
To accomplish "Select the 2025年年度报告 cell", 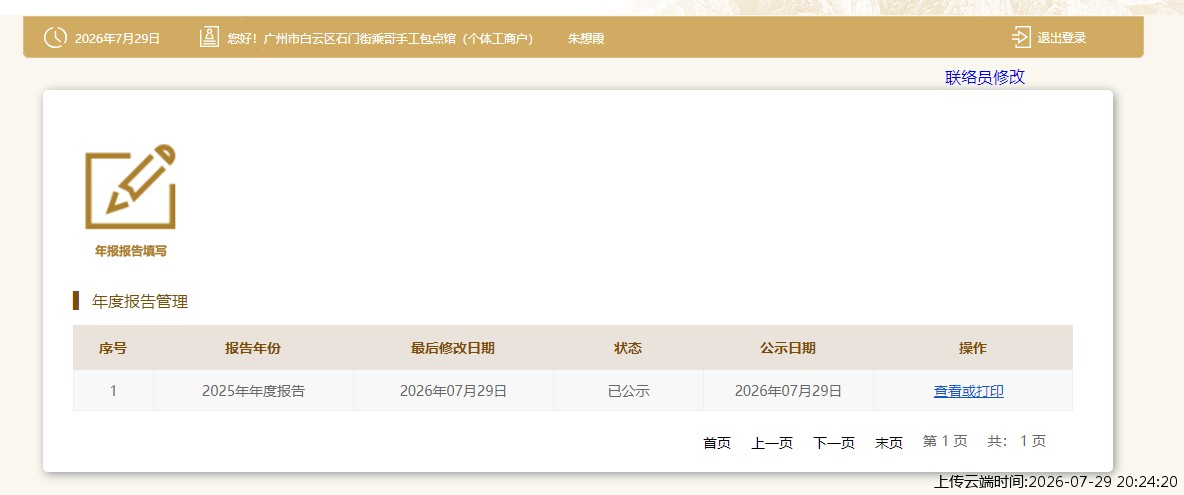I will 253,391.
